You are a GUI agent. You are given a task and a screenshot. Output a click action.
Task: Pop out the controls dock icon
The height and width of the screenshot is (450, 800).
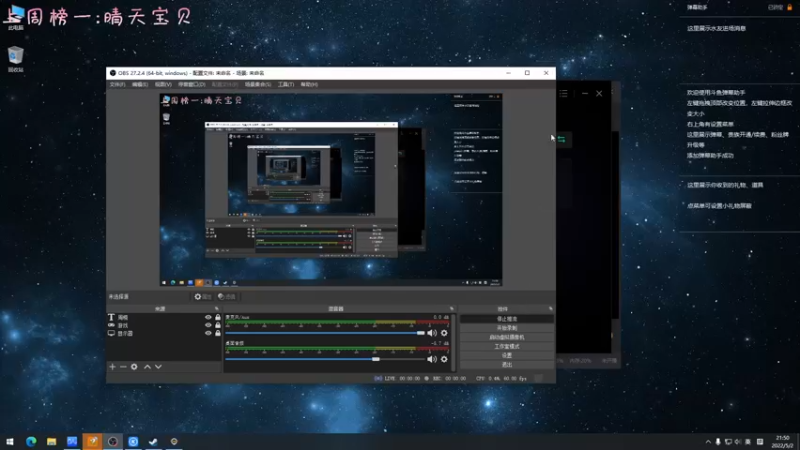(551, 309)
